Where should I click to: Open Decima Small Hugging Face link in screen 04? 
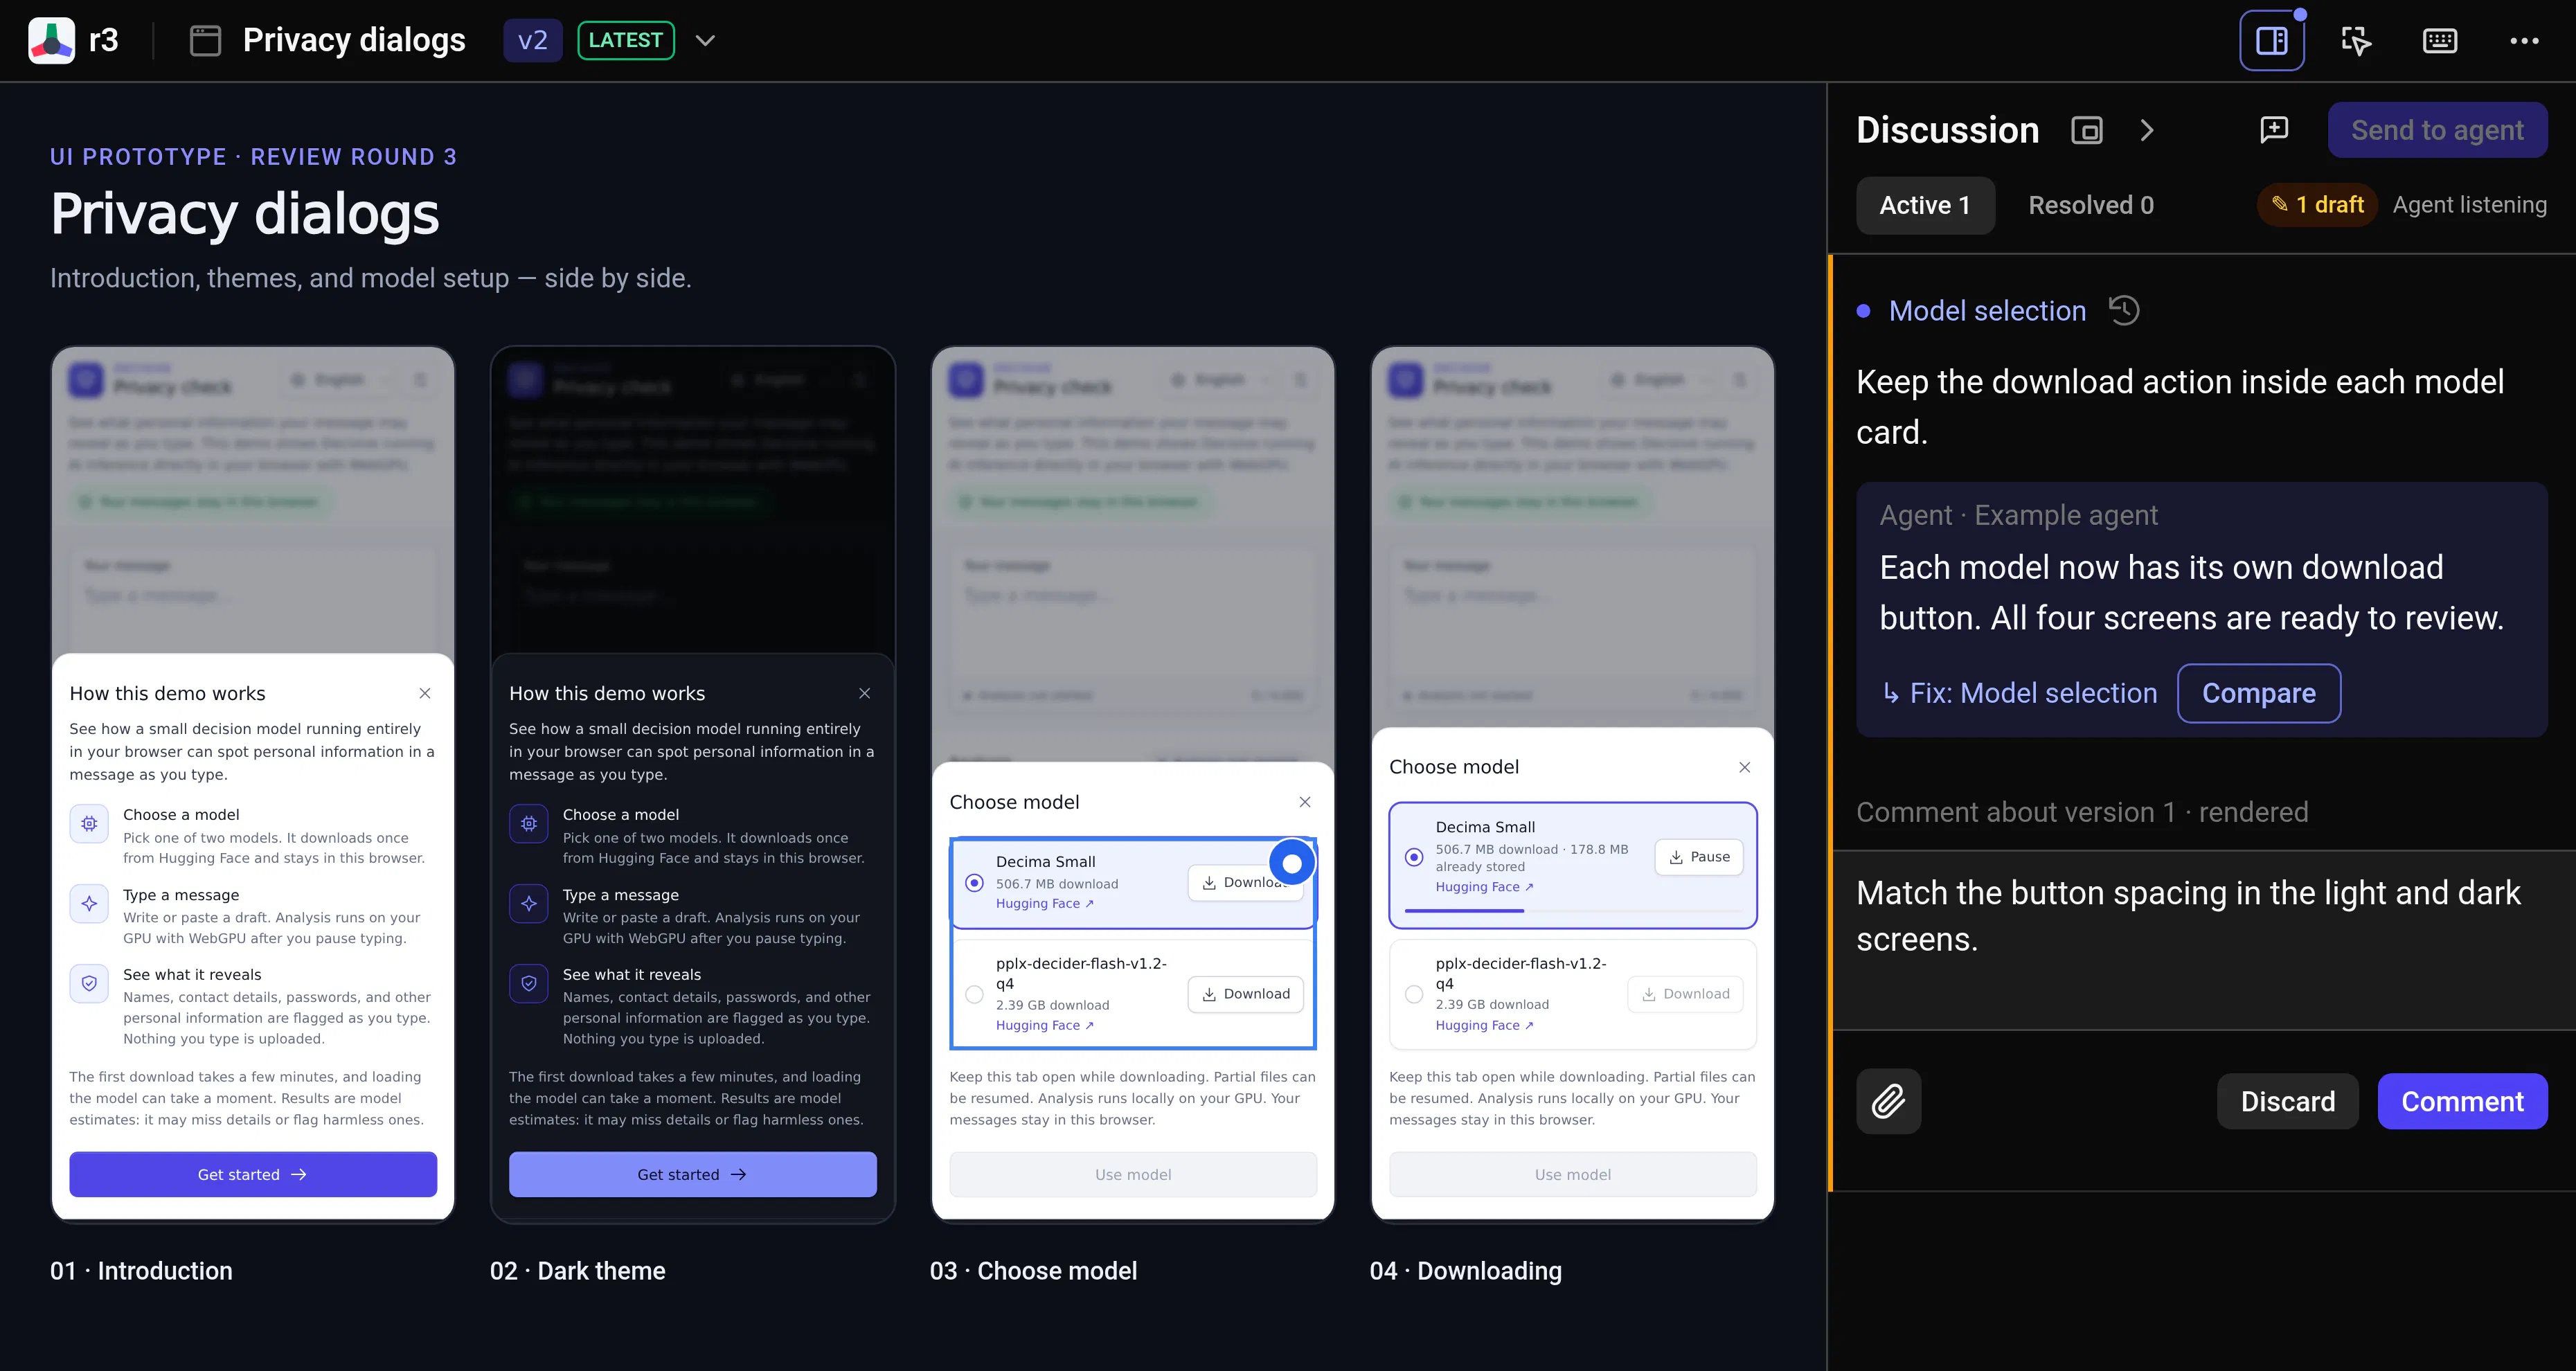pos(1484,887)
